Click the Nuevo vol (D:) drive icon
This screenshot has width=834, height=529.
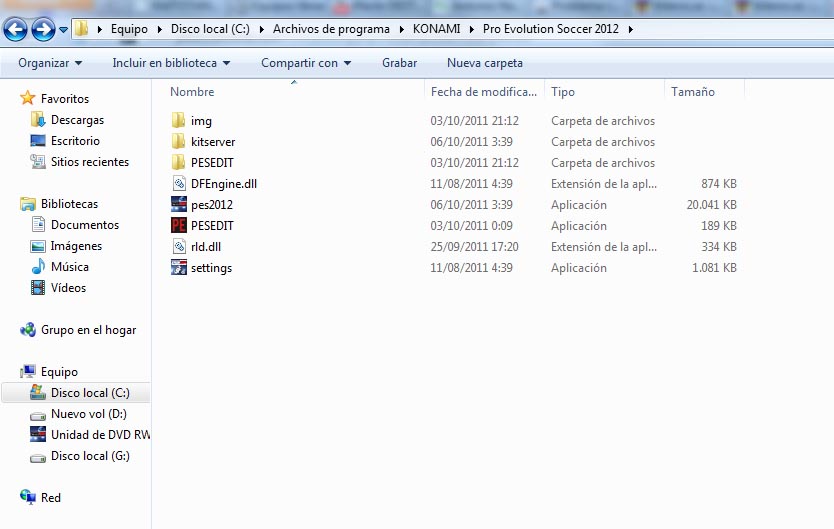[38, 415]
